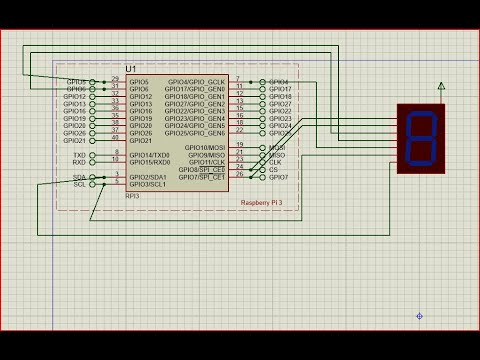
Task: Click pin number 40 on the chip
Action: click(x=115, y=137)
